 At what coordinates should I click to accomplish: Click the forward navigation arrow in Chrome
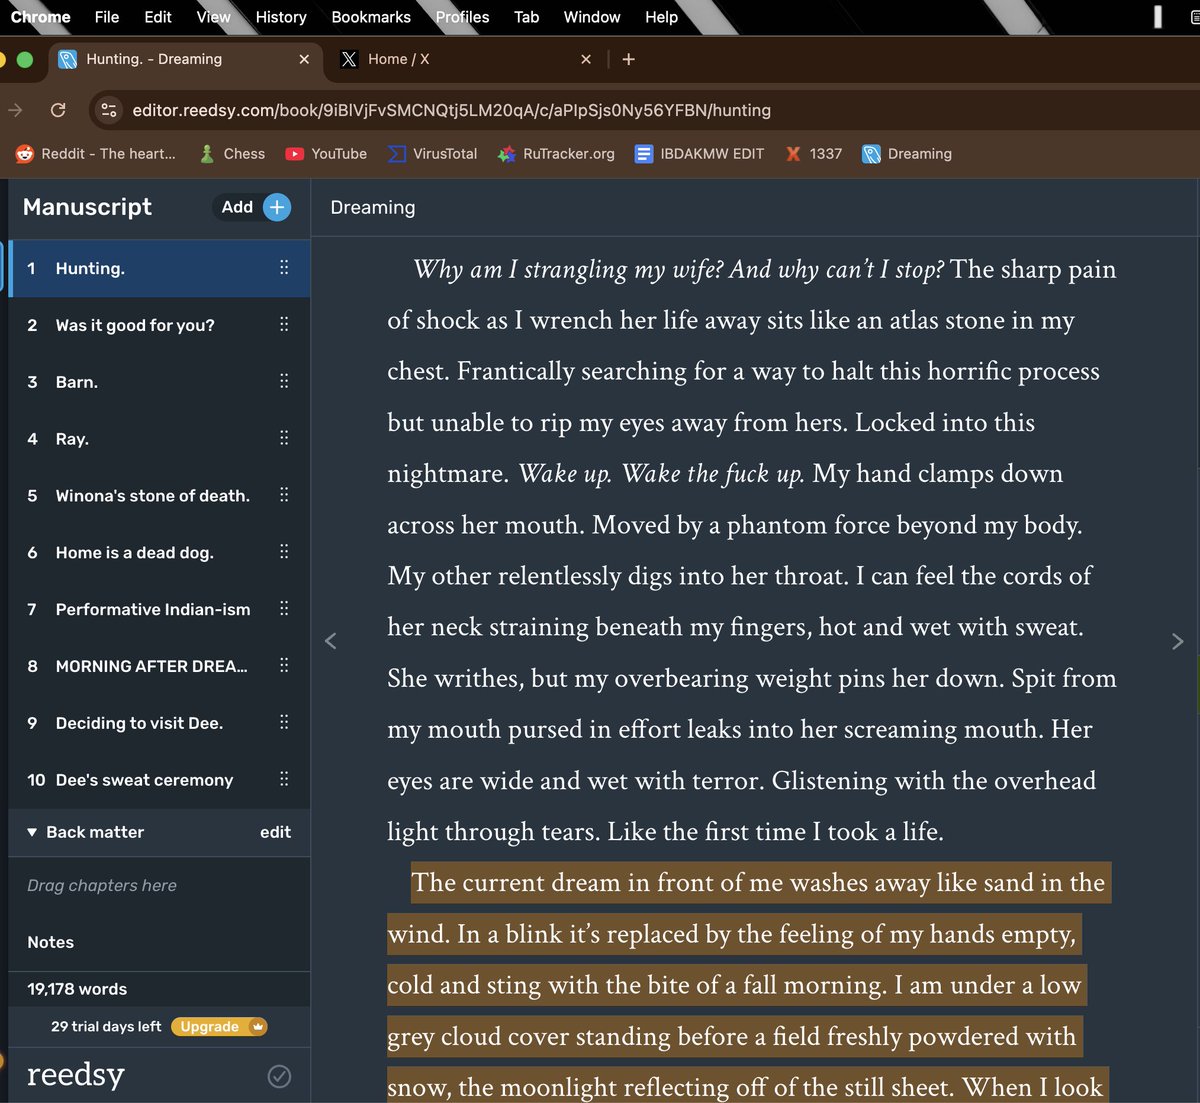tap(15, 110)
